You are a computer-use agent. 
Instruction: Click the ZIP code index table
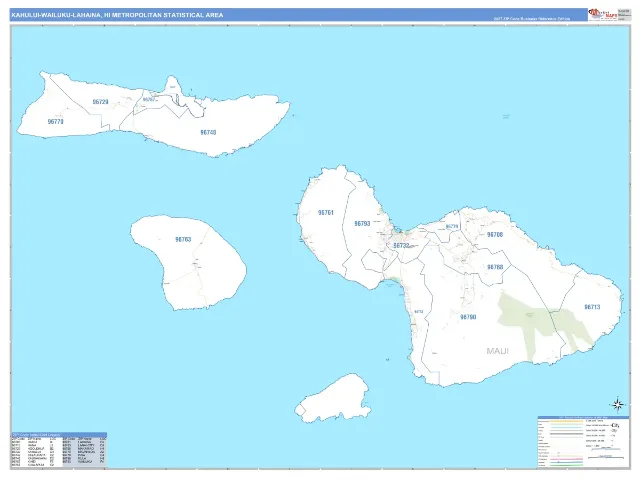click(x=59, y=450)
